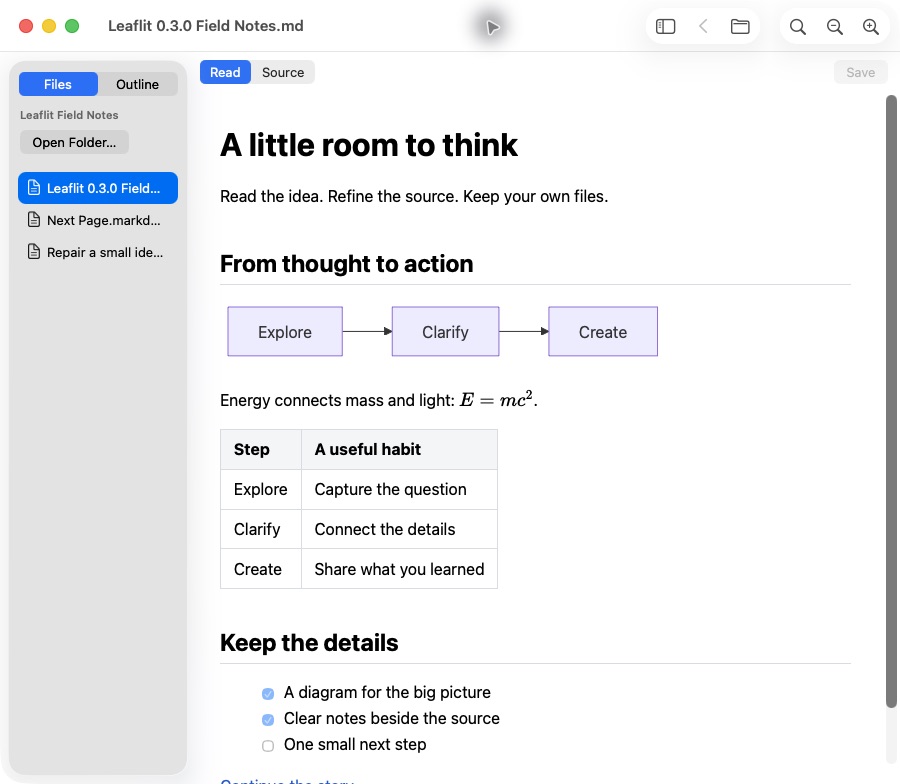900x784 pixels.
Task: Click the 'A useful habit' header cell
Action: 399,449
